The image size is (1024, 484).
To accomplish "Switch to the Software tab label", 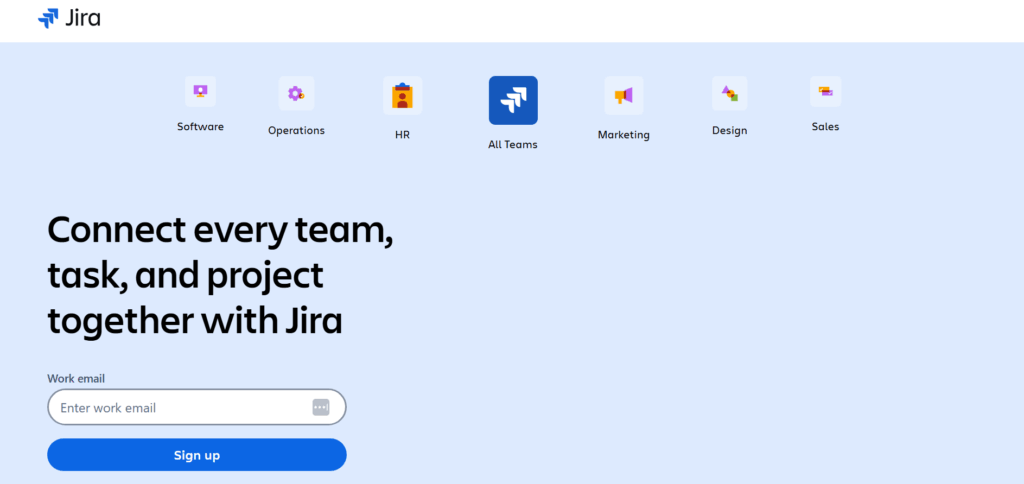I will point(200,127).
